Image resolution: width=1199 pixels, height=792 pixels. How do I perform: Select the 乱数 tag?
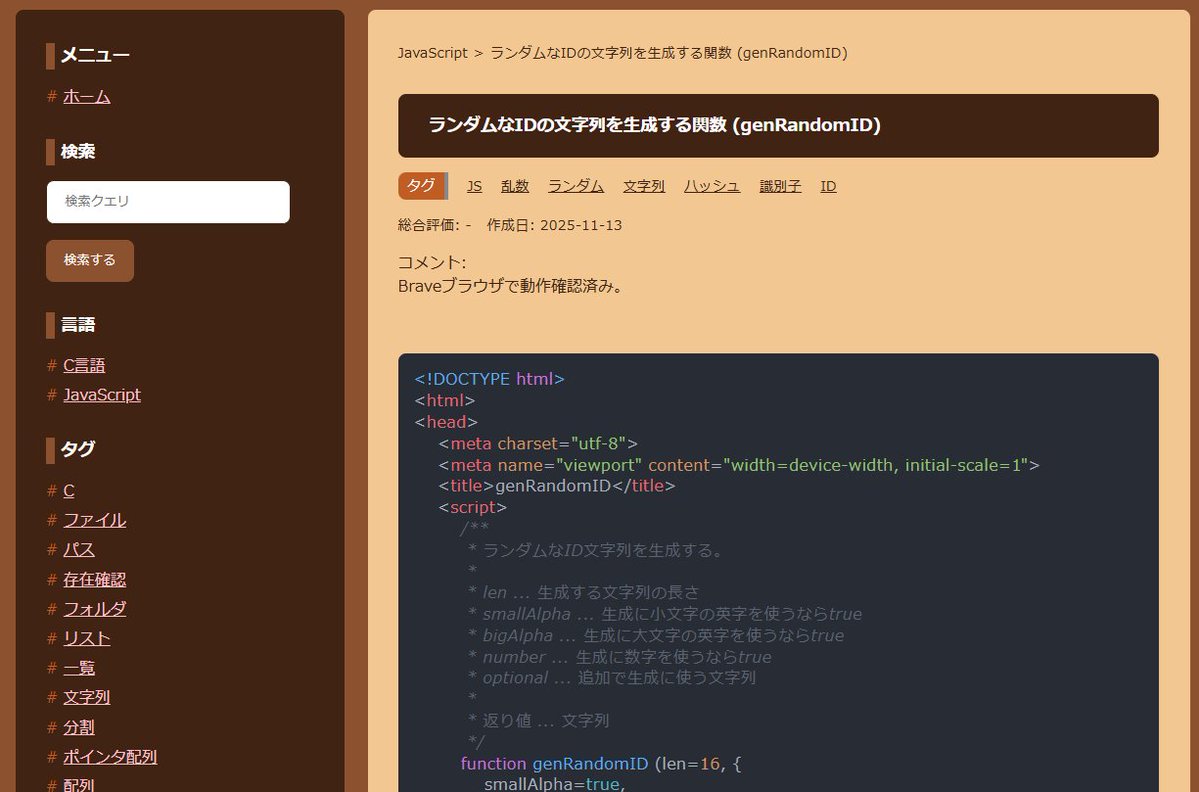point(514,185)
